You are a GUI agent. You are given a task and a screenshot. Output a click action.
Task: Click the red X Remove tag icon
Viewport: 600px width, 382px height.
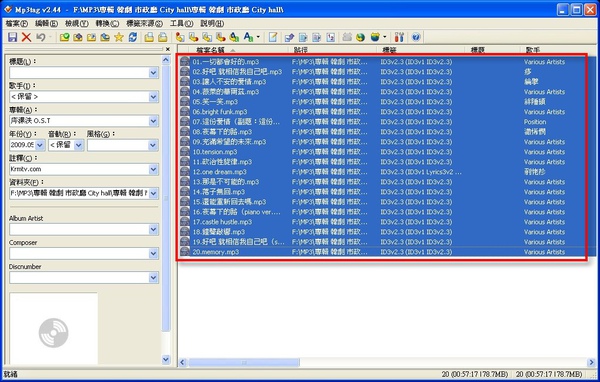tap(26, 37)
